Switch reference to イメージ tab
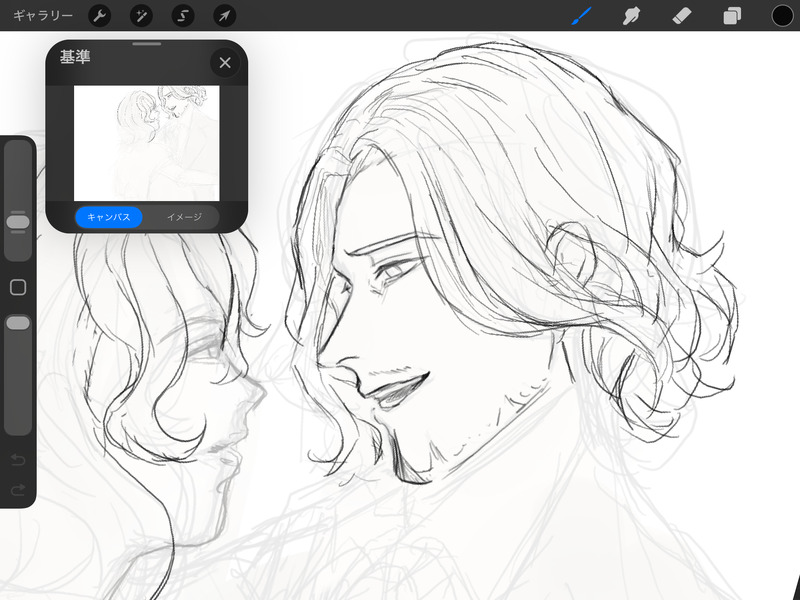This screenshot has width=800, height=600. point(184,217)
